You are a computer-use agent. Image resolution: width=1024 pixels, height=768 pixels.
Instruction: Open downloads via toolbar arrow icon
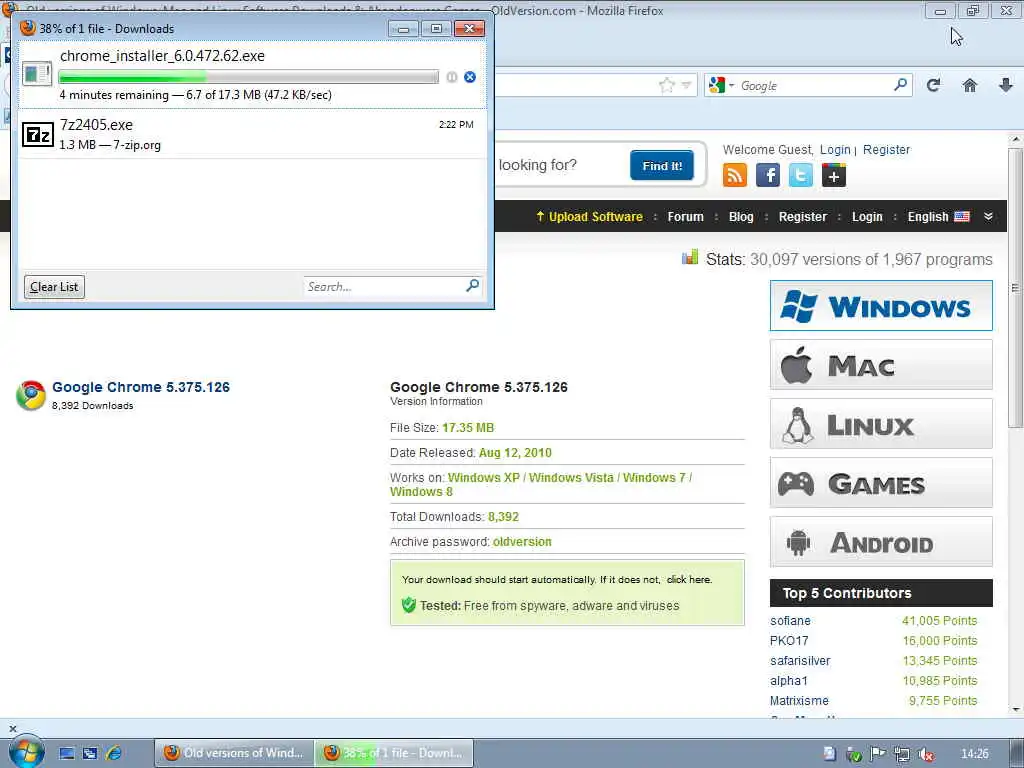click(1006, 85)
